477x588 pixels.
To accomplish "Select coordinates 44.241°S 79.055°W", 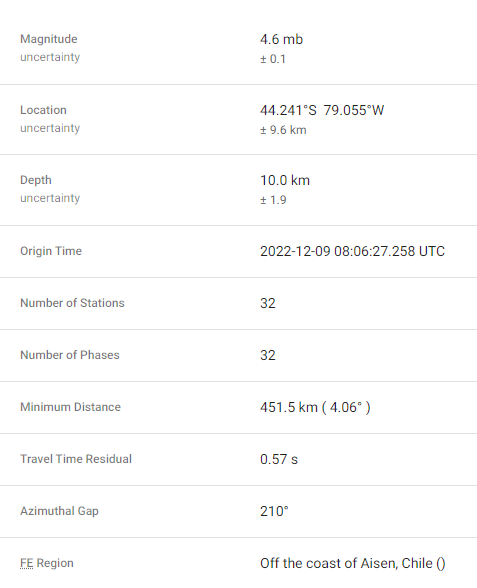I will pyautogui.click(x=322, y=110).
